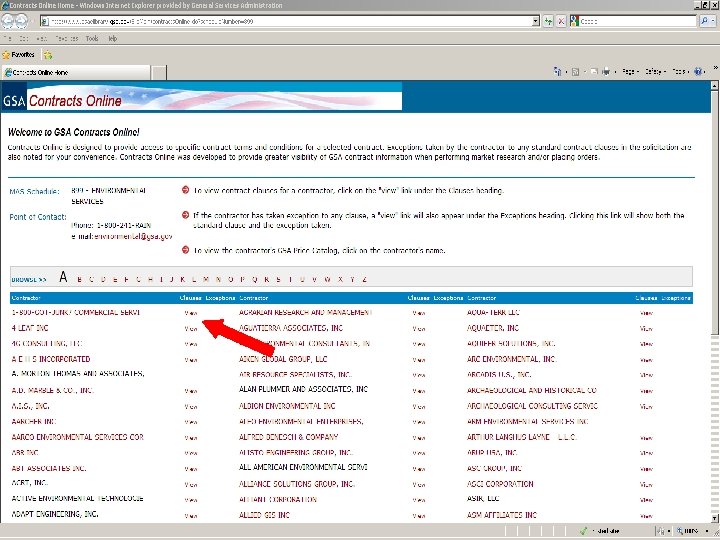
Task: Open ABT ASSOCIATES INC. contractor link
Action: [49, 468]
